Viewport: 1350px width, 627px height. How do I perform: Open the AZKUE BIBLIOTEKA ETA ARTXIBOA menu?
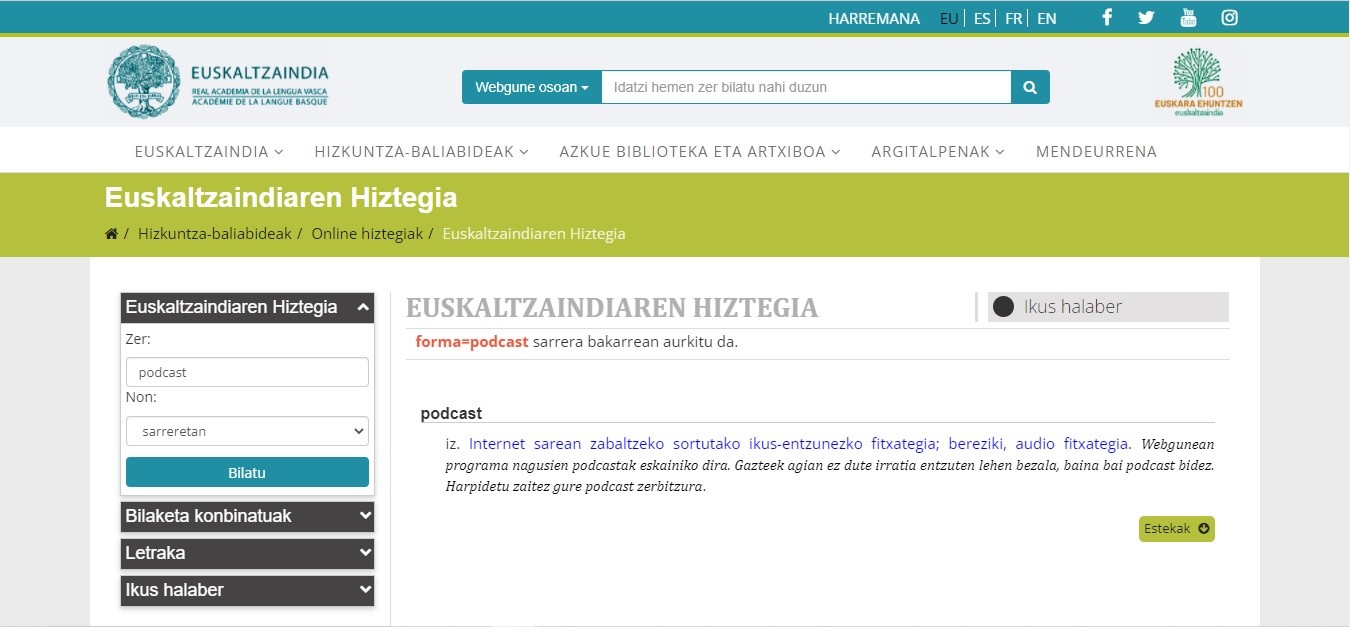pos(700,152)
